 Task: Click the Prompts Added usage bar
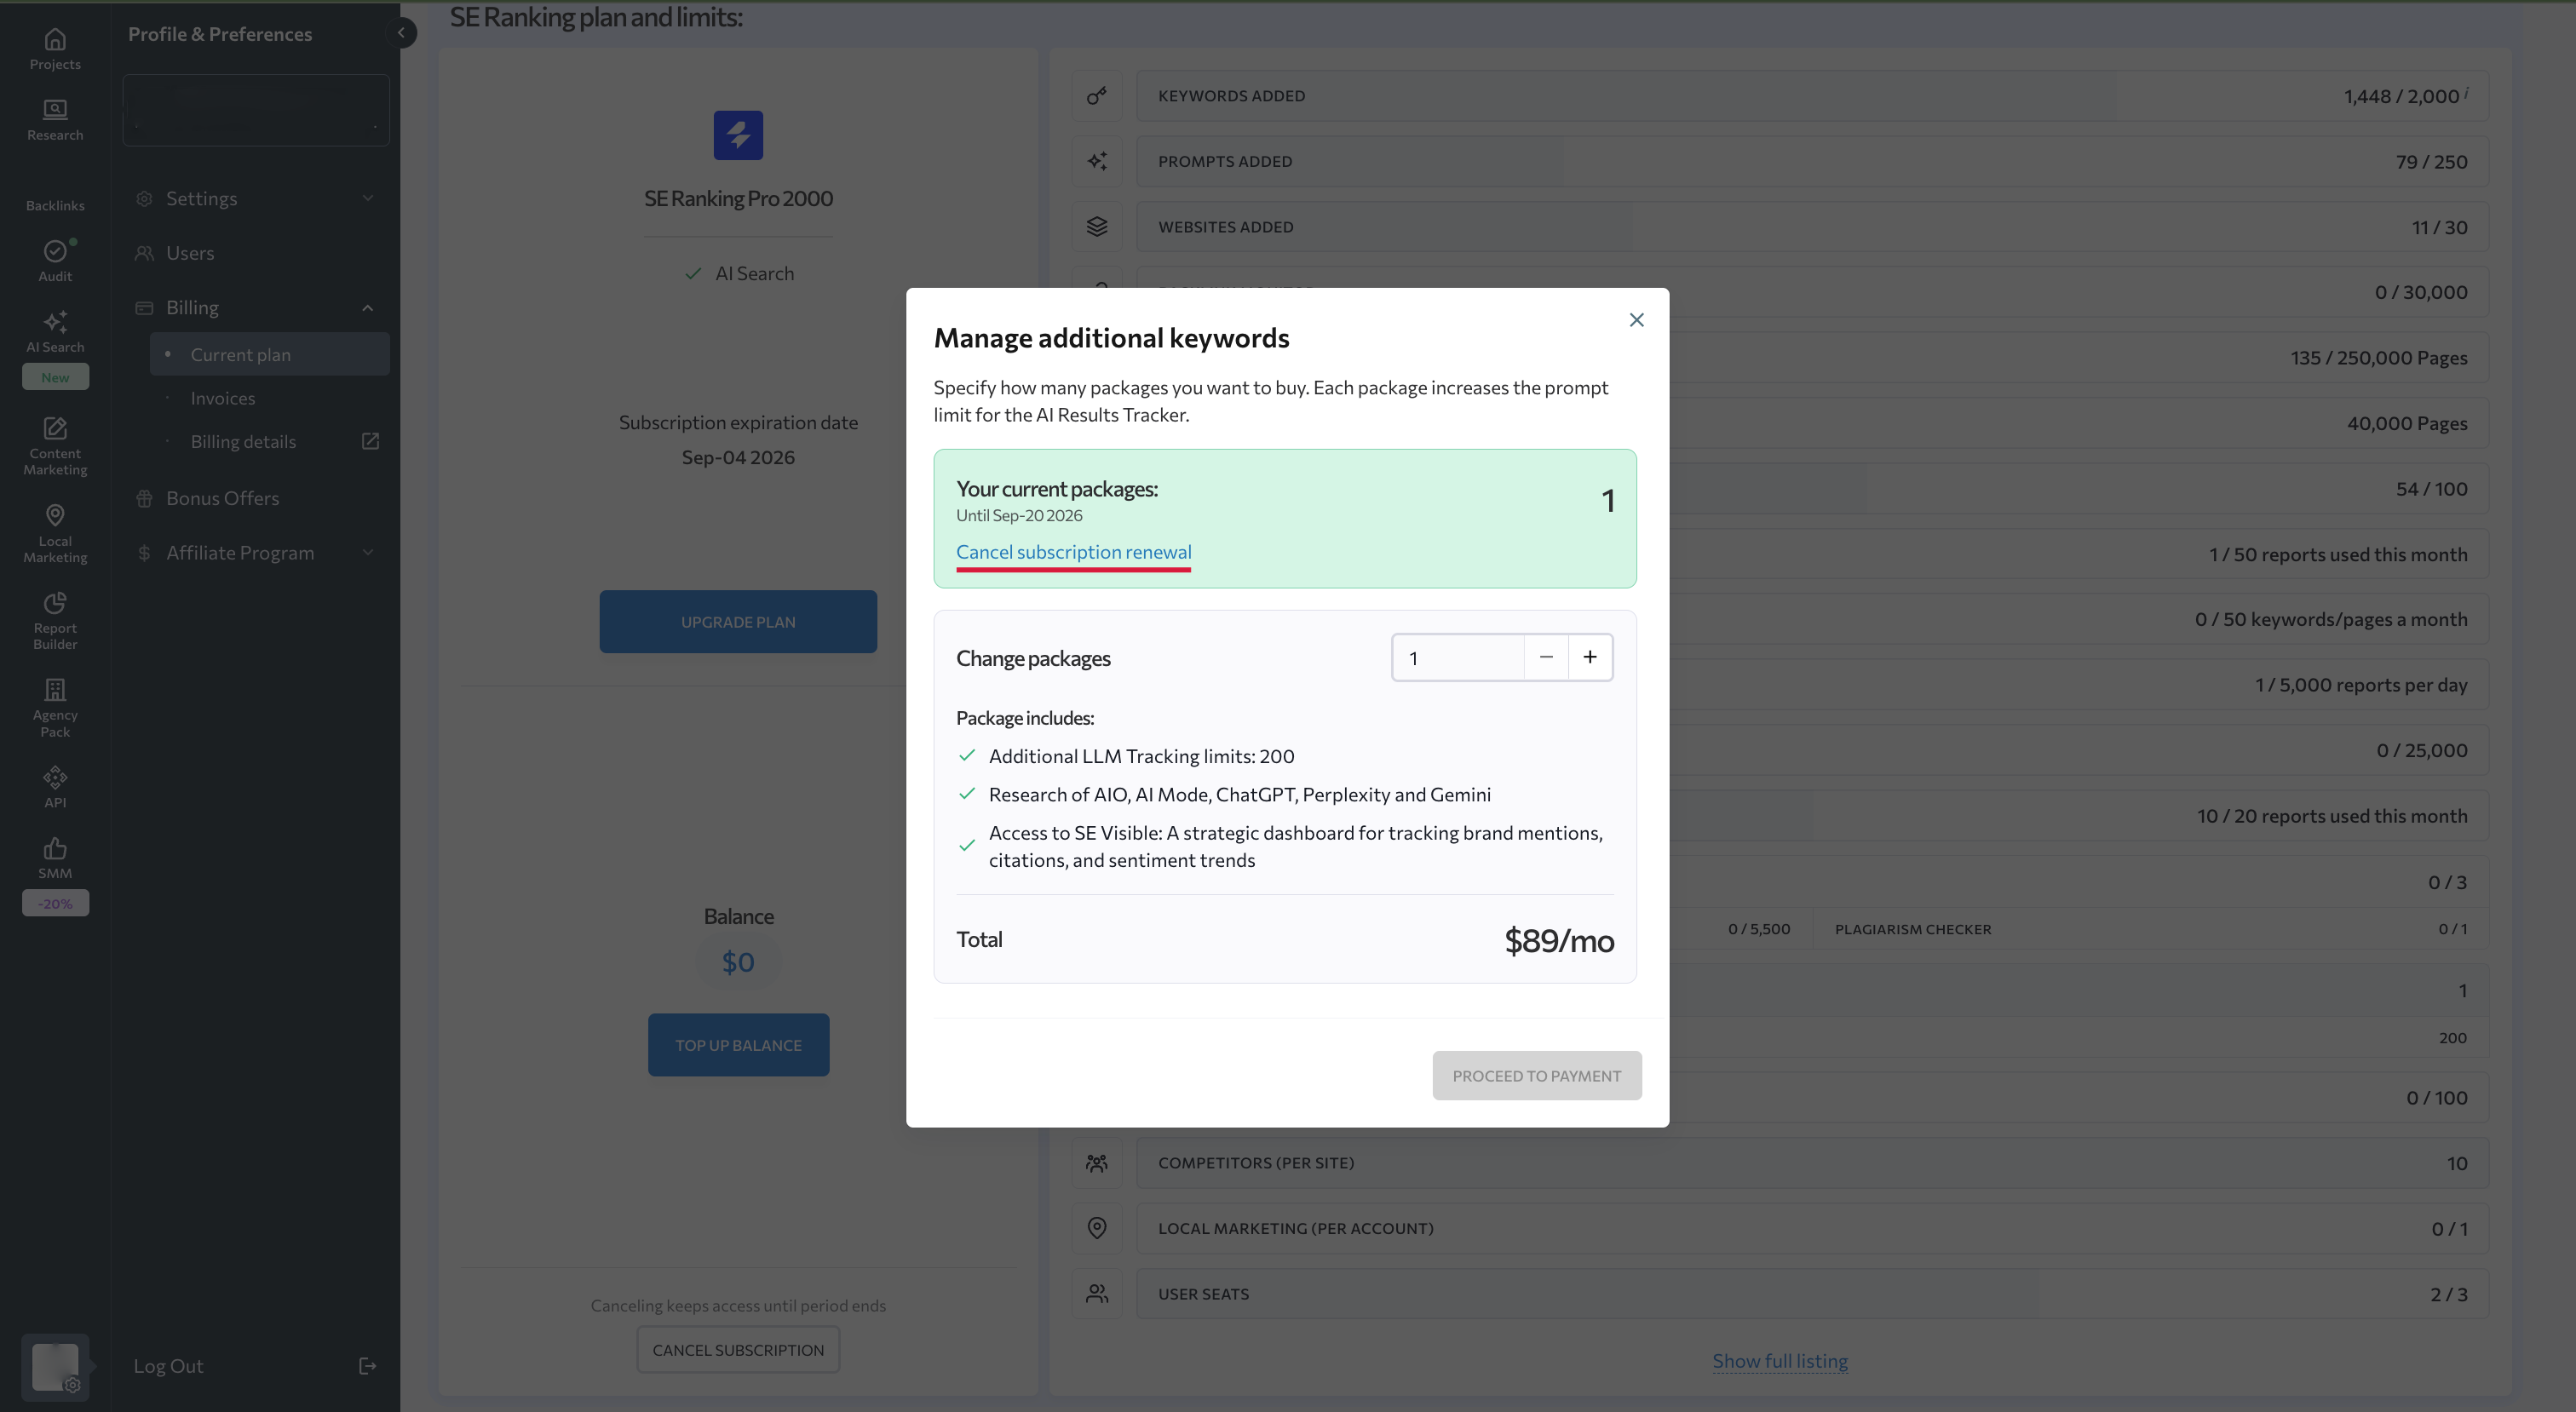click(1811, 161)
